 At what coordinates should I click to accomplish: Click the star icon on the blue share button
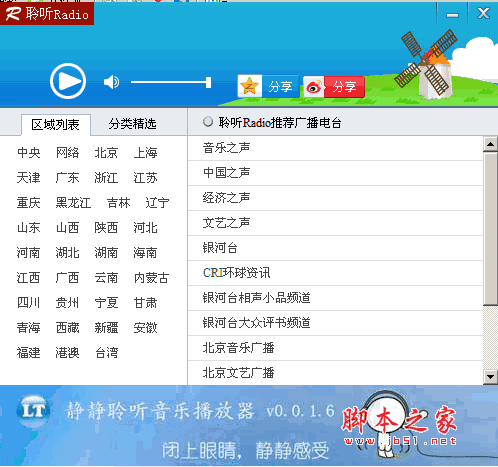point(249,86)
